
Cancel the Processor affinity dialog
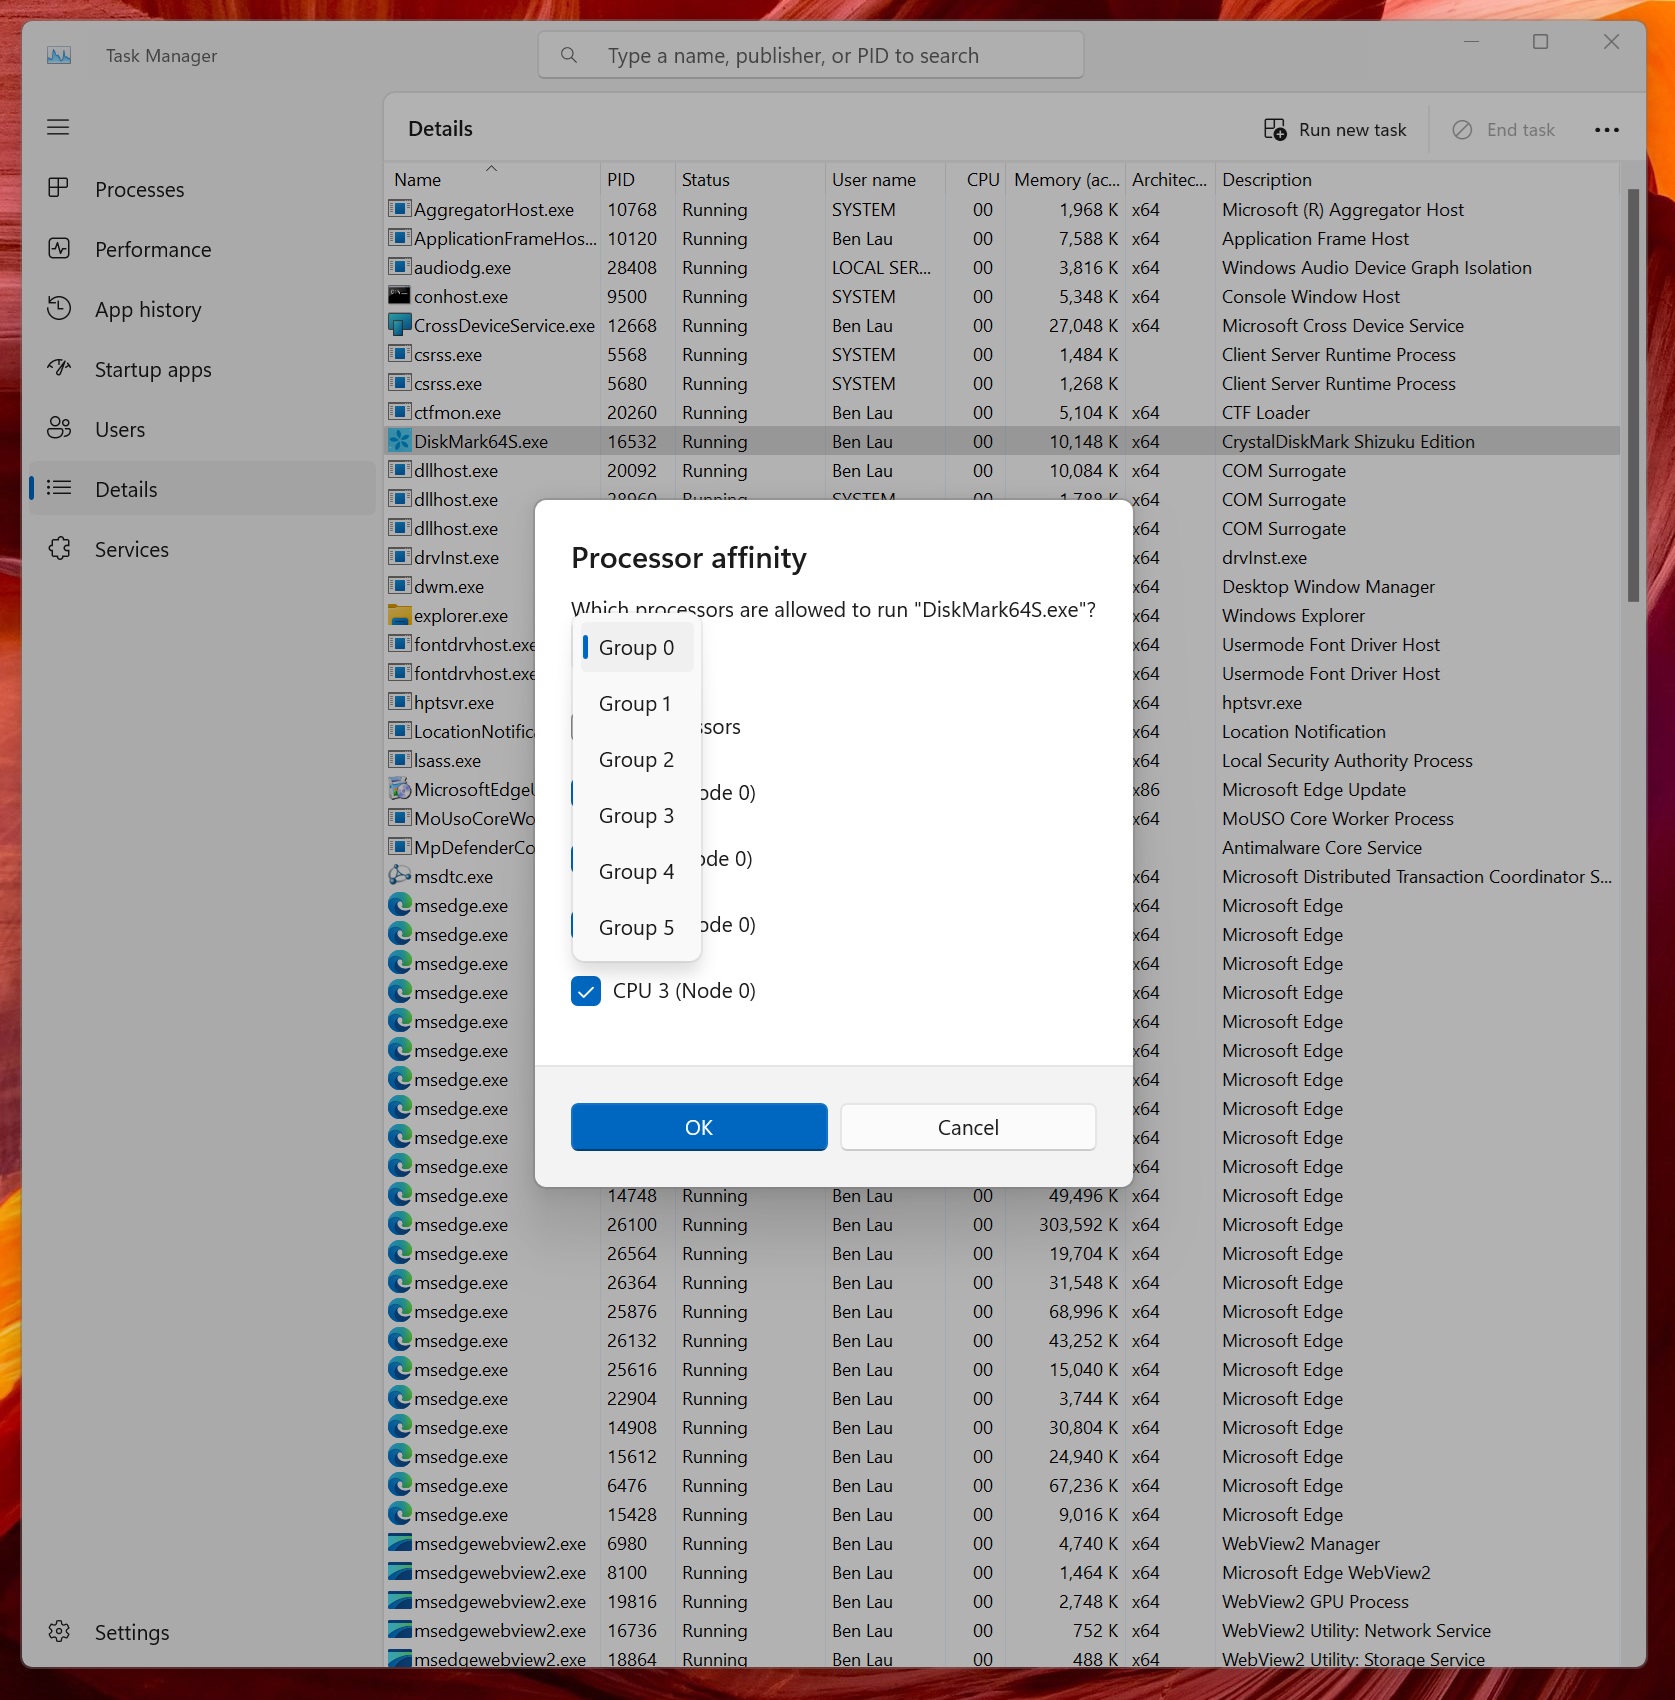[968, 1127]
